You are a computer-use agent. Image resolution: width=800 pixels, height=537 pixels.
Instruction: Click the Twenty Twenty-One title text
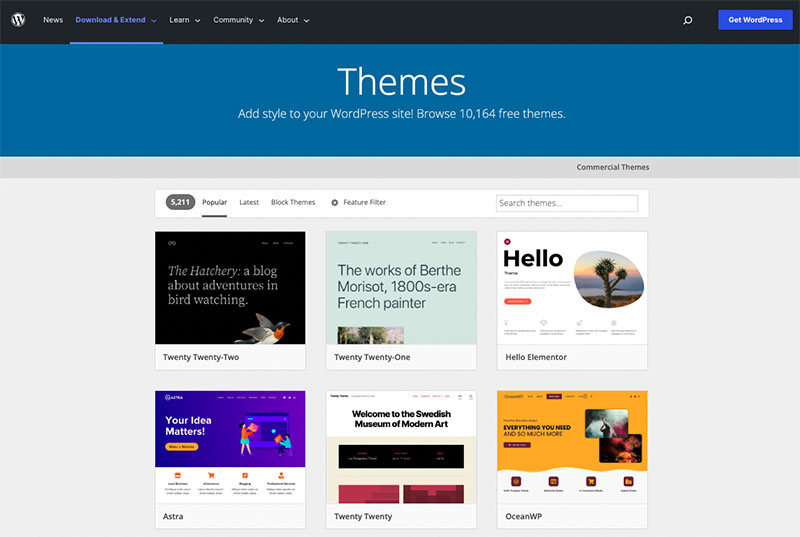372,357
